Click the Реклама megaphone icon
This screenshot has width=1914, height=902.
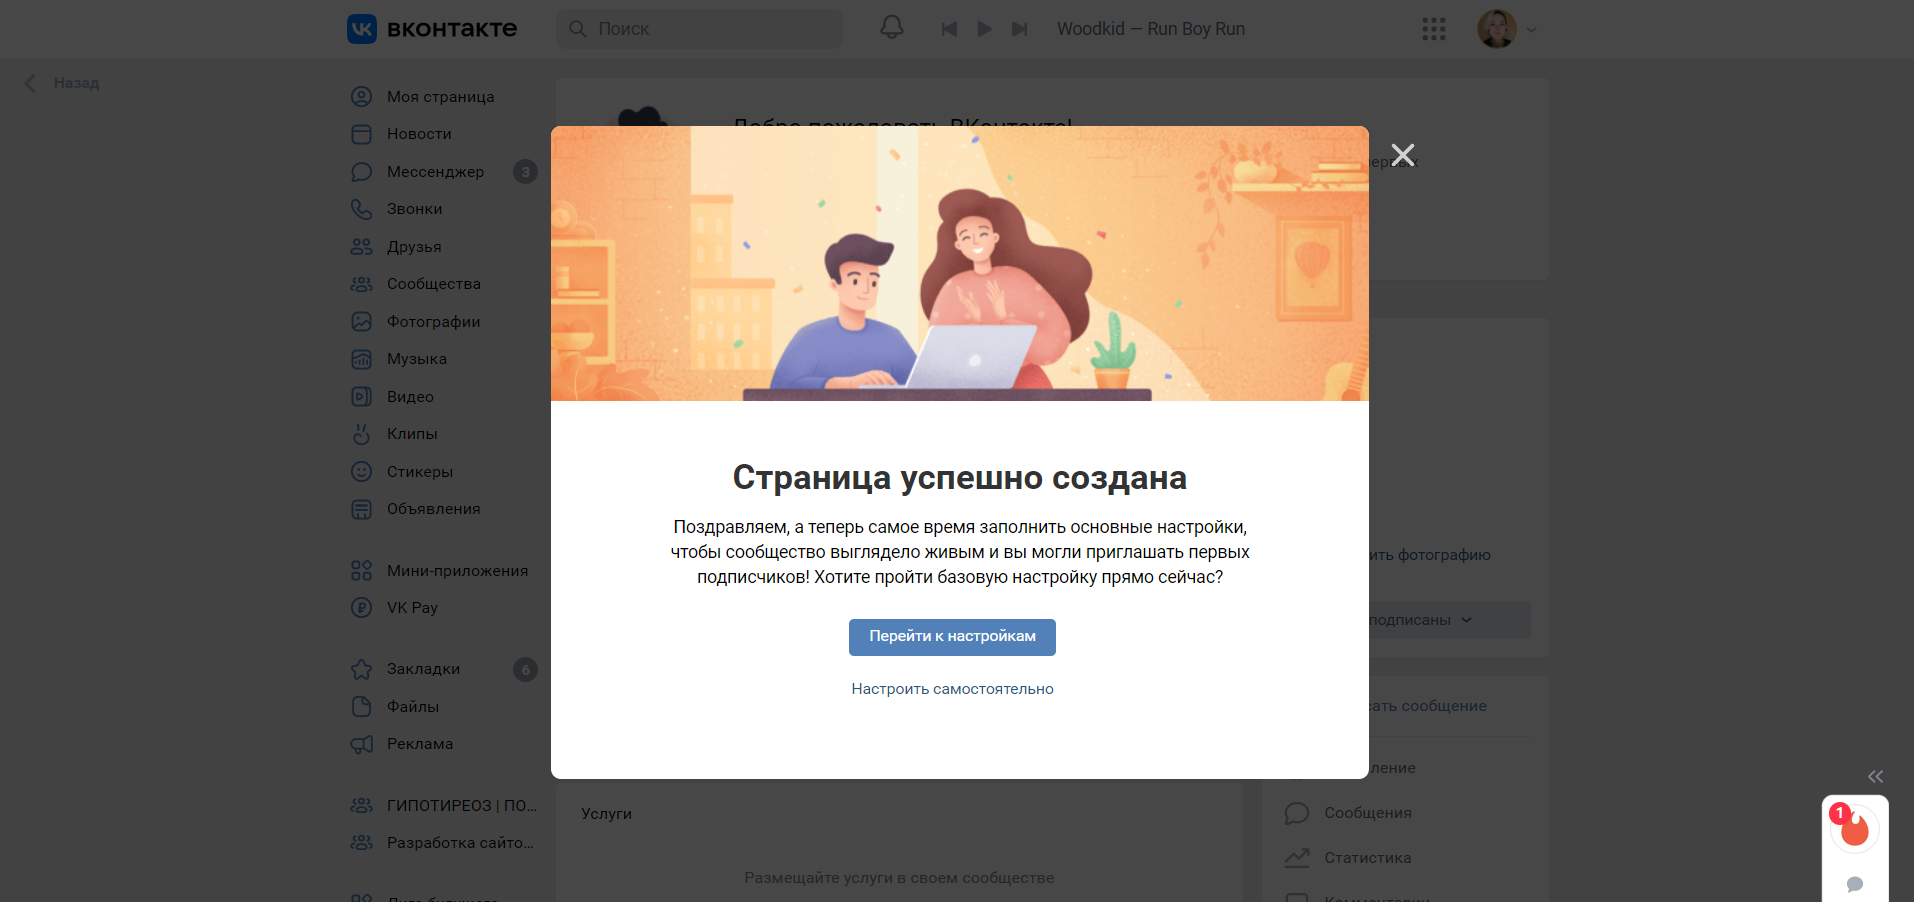pyautogui.click(x=361, y=744)
